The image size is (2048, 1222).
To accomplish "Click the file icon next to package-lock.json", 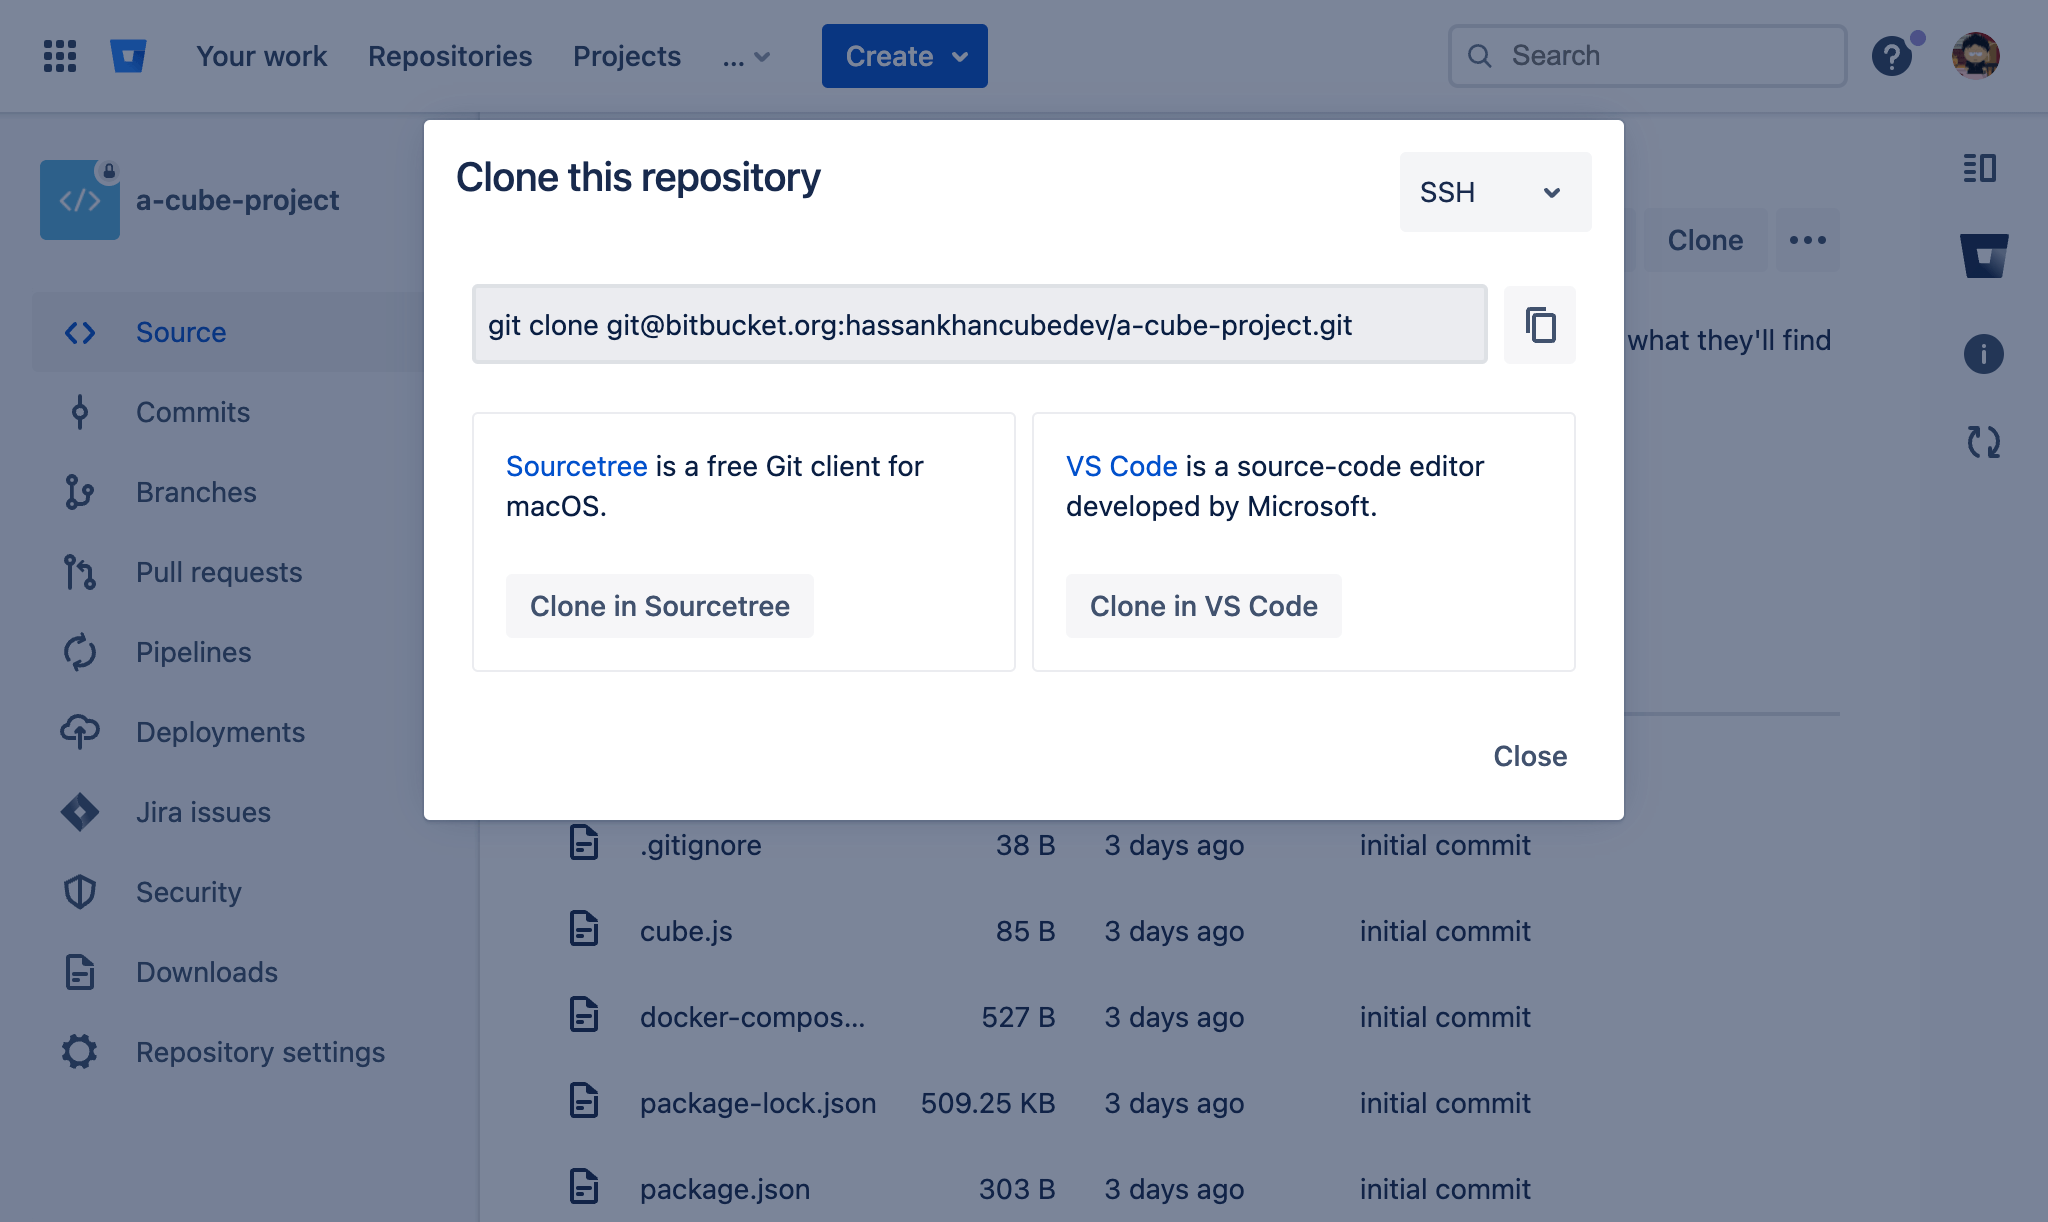I will click(584, 1101).
